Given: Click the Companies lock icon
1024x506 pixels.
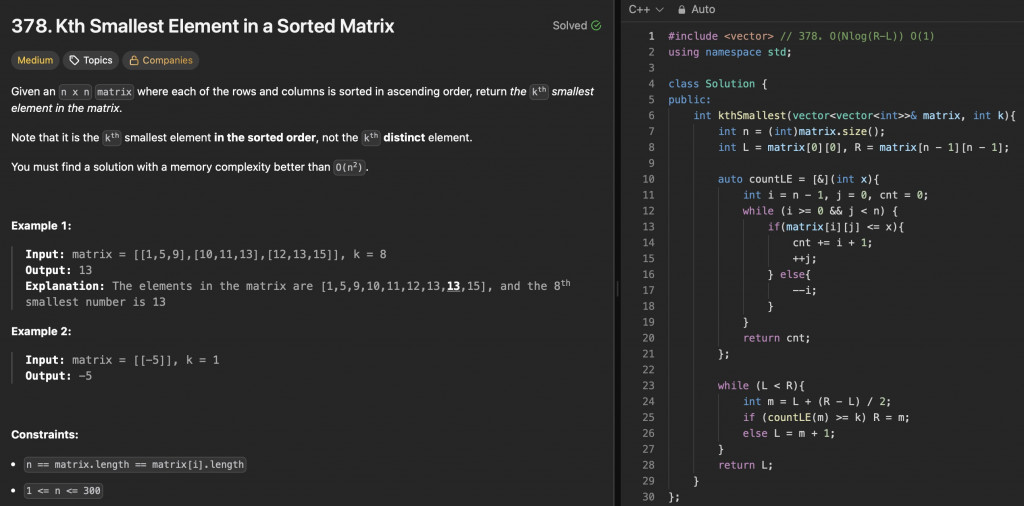Looking at the screenshot, I should 133,61.
